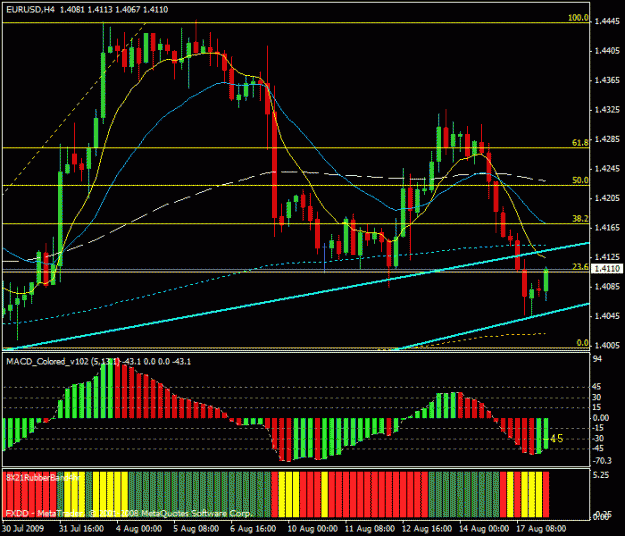Click the 1.4125 price axis label

pyautogui.click(x=607, y=257)
